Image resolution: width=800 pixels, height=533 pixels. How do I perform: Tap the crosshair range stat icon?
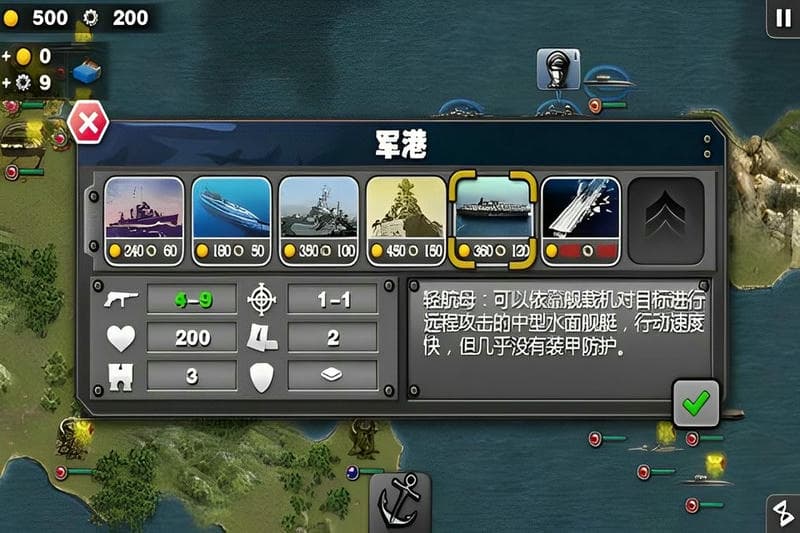coord(262,299)
